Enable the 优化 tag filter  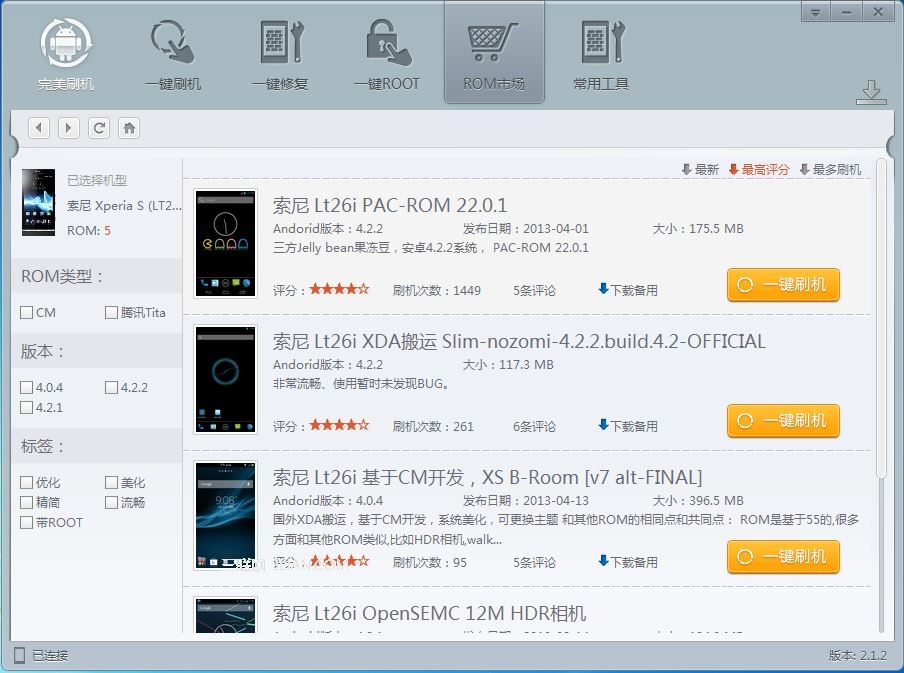tap(27, 482)
